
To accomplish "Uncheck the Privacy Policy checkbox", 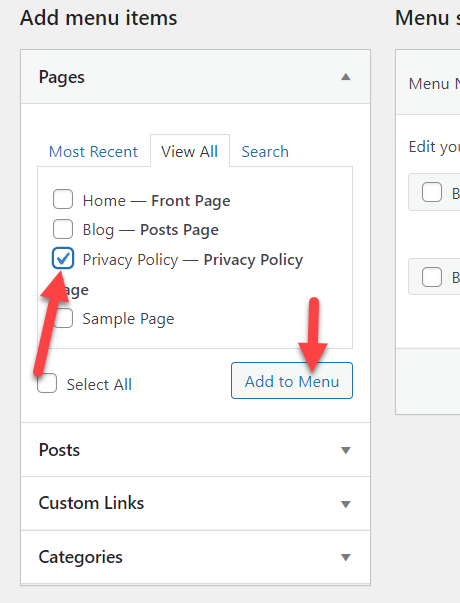I will click(63, 258).
